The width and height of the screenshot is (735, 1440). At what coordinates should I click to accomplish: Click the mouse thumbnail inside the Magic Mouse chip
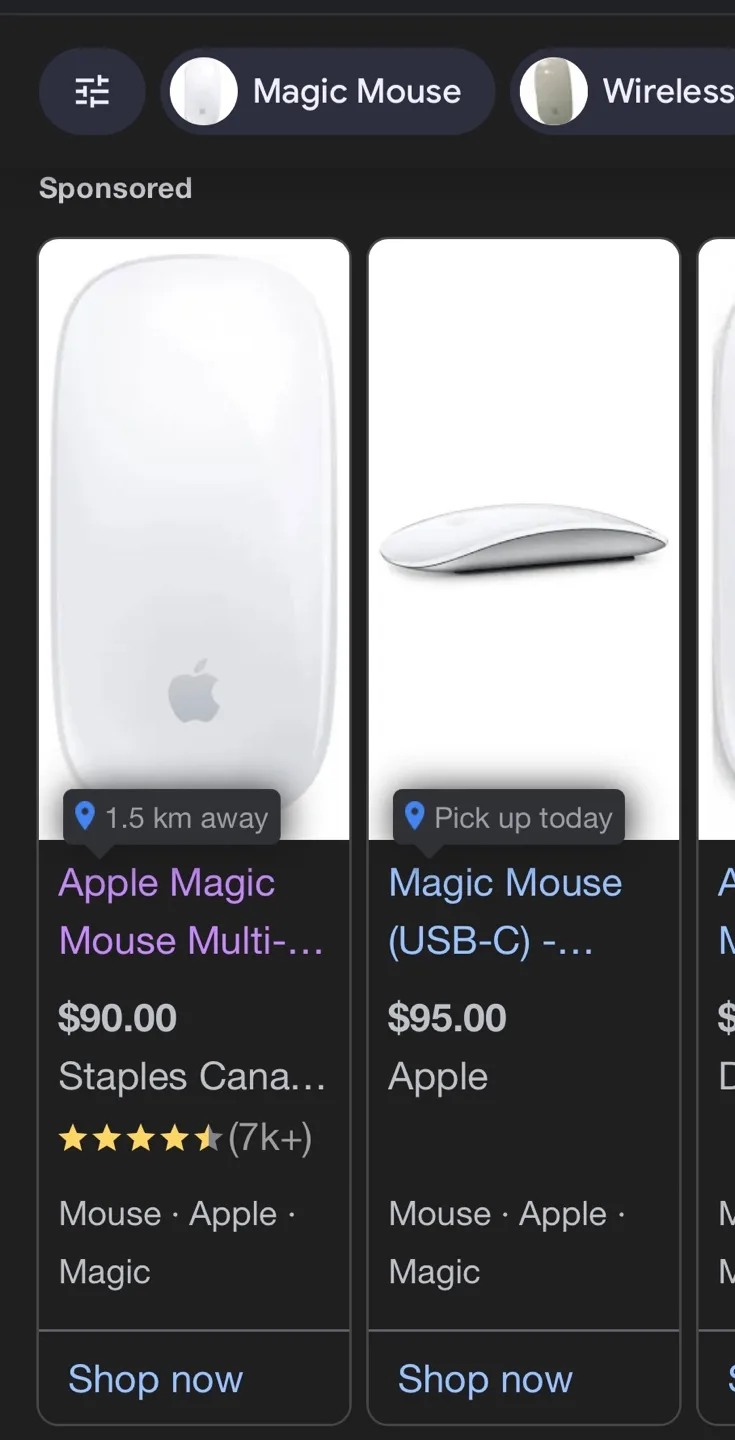[x=204, y=91]
